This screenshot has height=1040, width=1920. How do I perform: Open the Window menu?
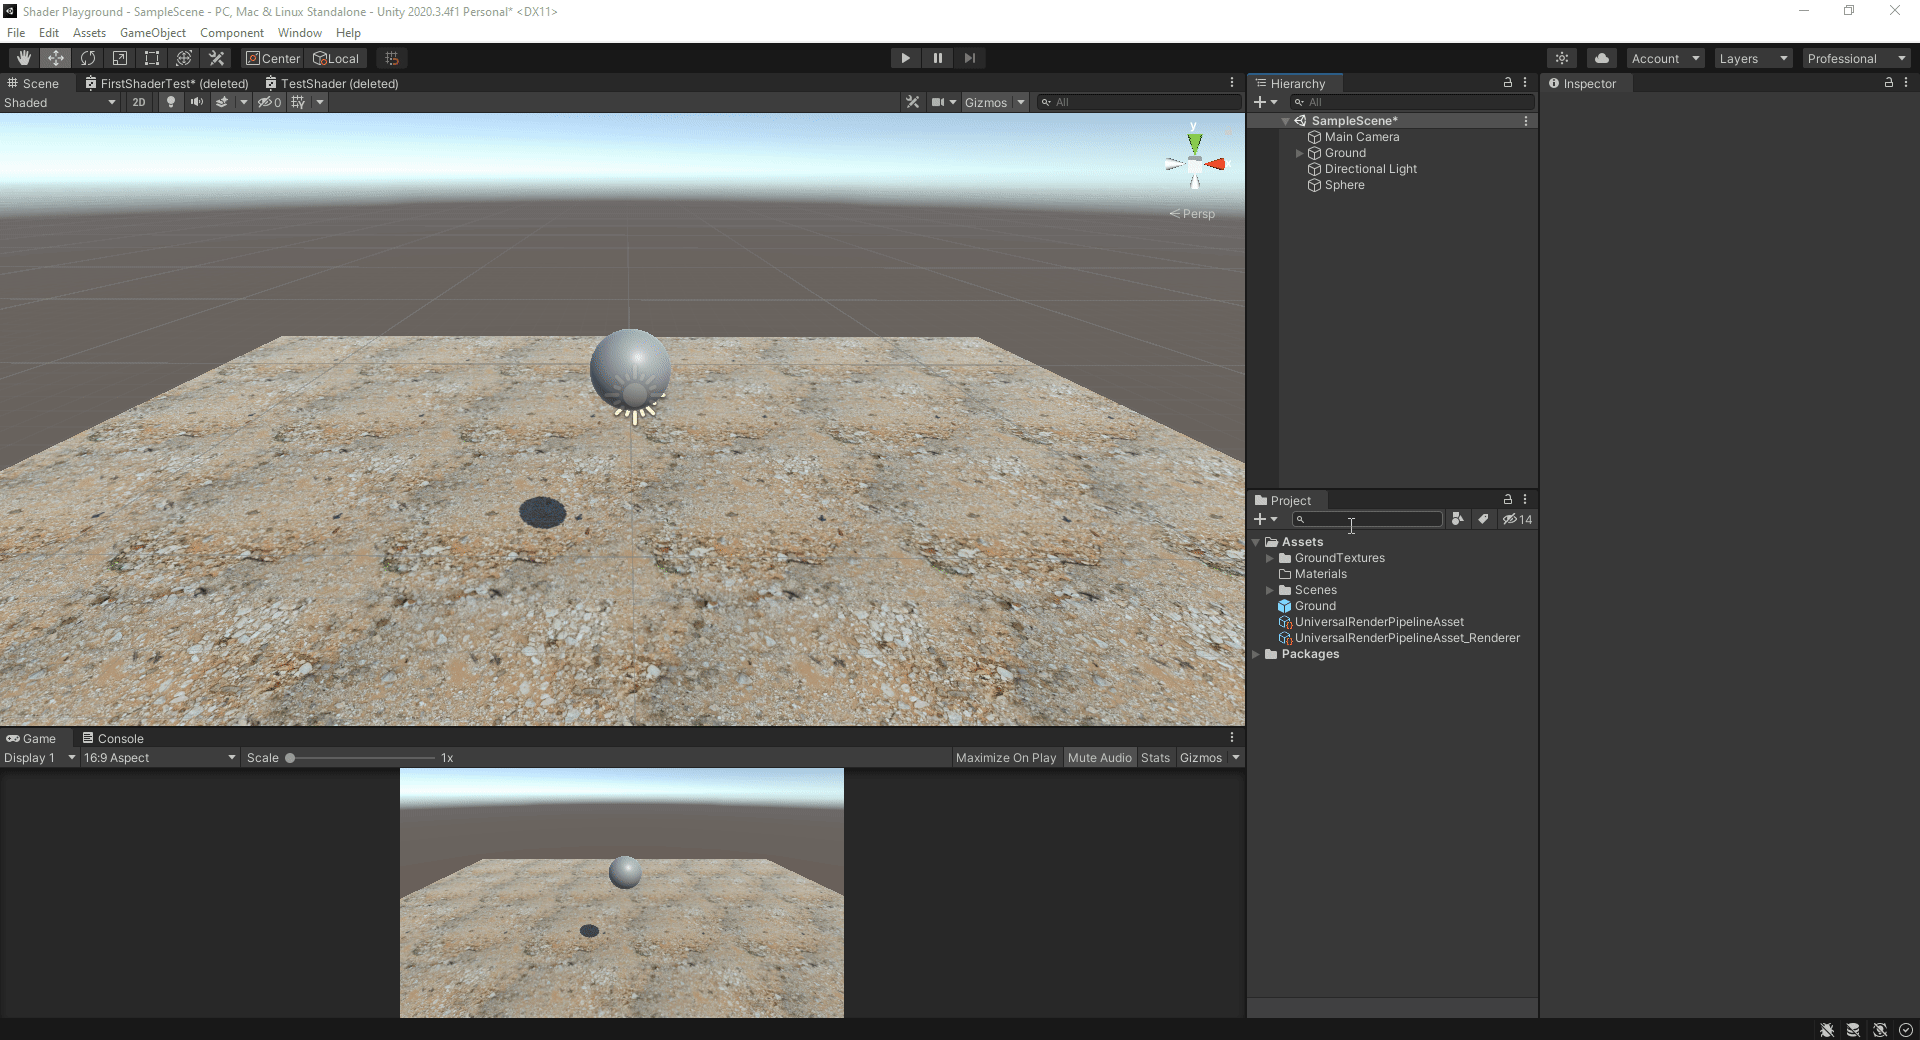click(300, 33)
